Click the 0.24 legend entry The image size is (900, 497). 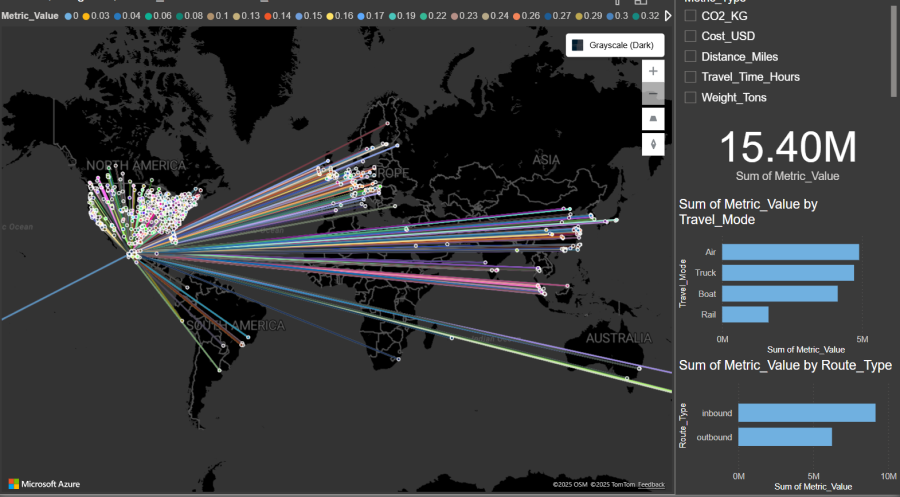(495, 16)
